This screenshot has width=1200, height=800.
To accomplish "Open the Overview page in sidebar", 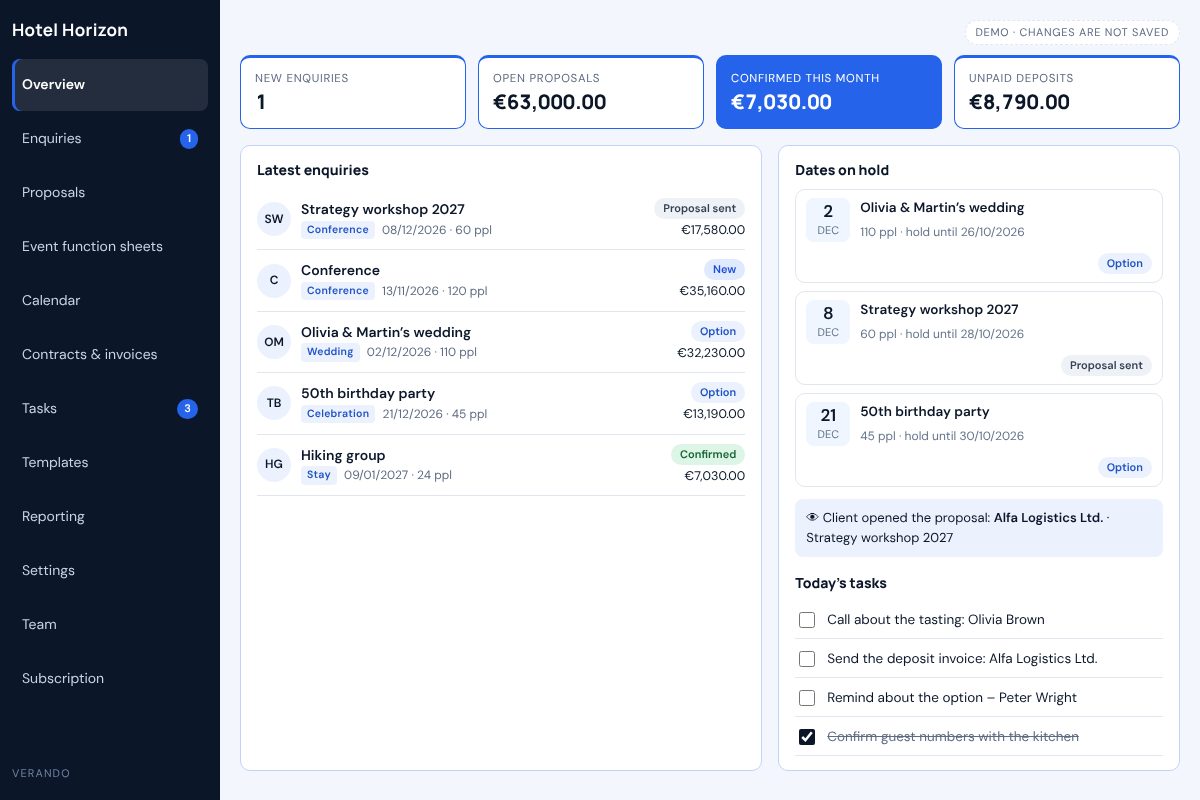I will 110,85.
